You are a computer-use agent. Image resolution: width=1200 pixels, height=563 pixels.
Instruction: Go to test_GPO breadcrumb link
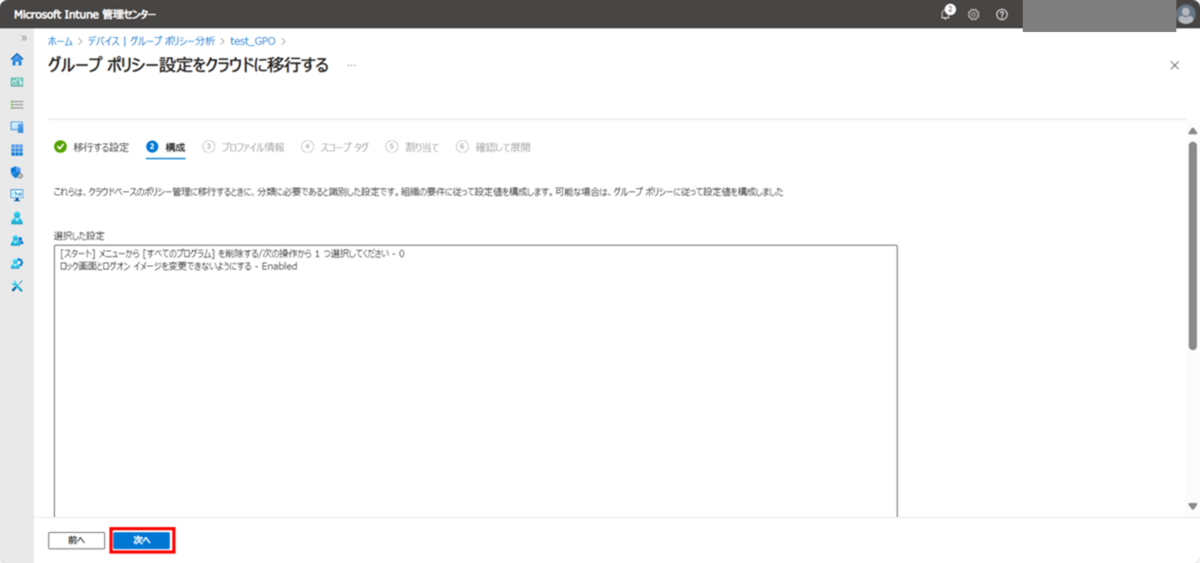(x=253, y=41)
